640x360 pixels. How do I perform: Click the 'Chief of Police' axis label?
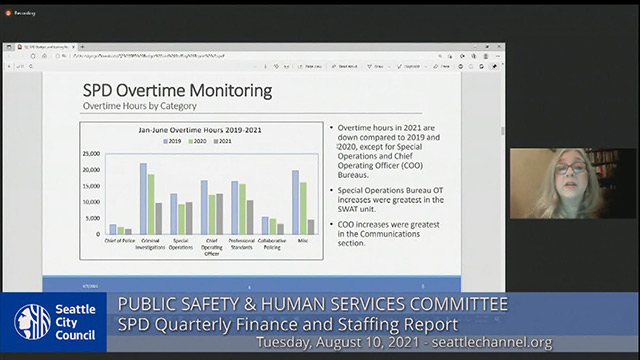click(120, 241)
